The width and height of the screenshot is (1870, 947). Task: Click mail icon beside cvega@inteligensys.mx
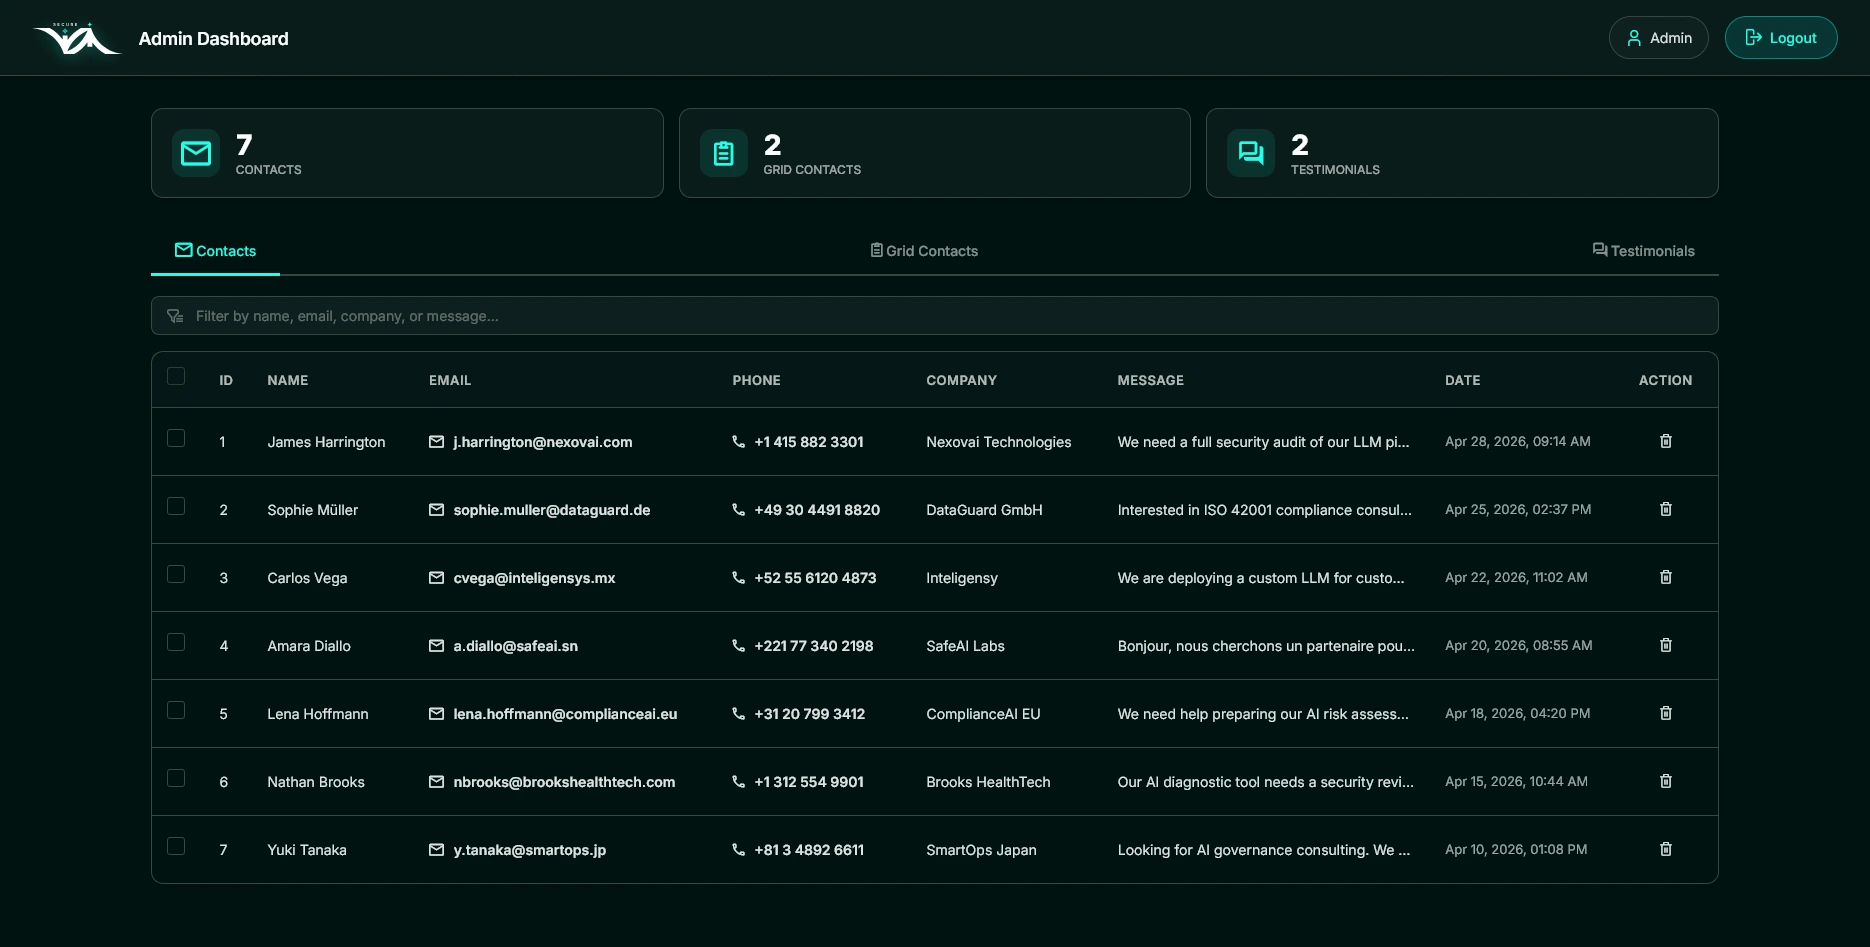[x=436, y=578]
